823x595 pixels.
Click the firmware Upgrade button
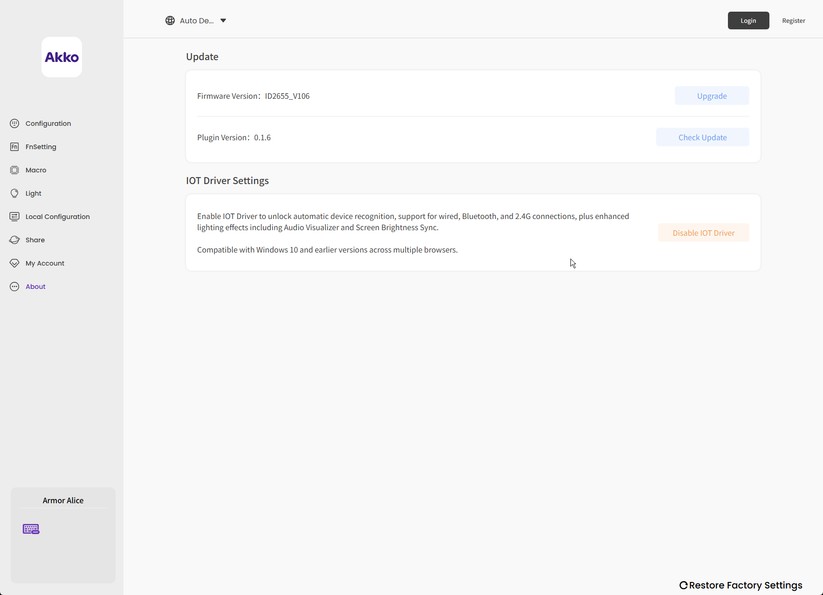click(712, 95)
